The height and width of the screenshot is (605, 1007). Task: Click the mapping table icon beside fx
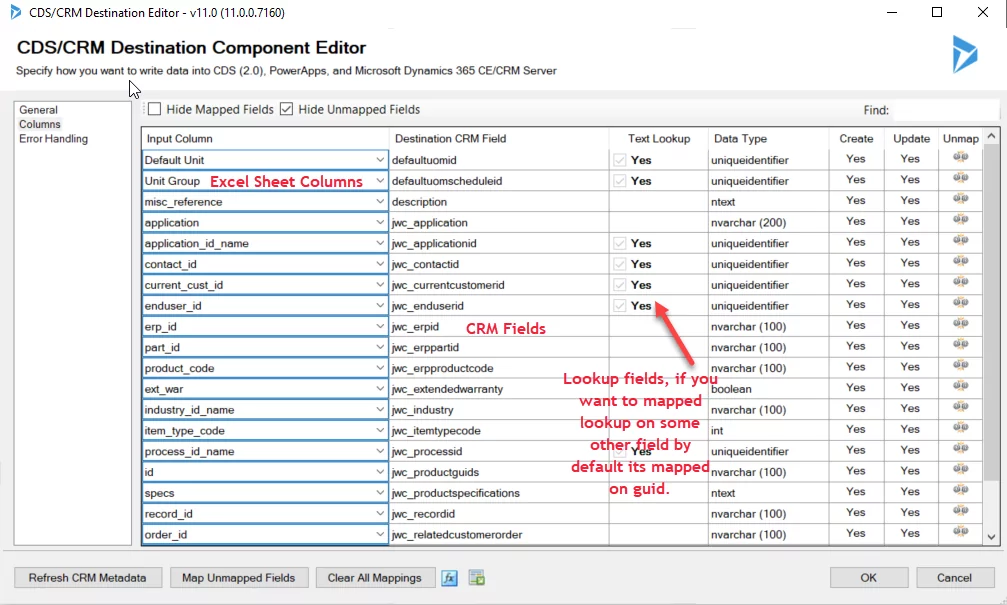(477, 578)
